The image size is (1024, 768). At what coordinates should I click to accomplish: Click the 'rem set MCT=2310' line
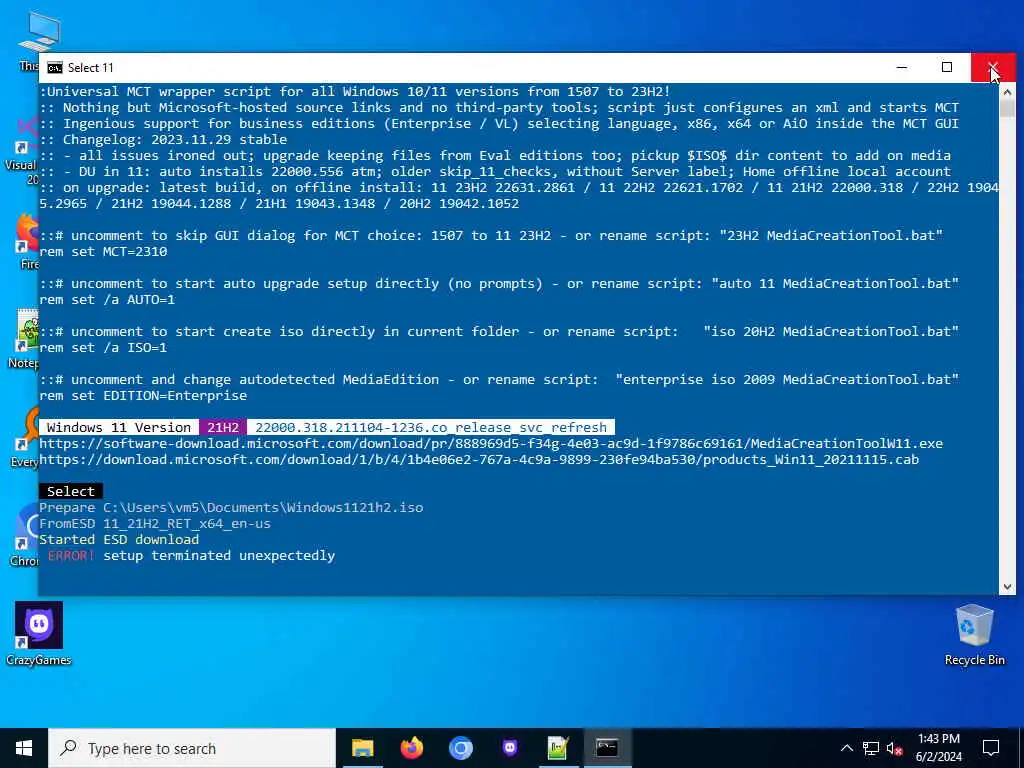pos(103,251)
